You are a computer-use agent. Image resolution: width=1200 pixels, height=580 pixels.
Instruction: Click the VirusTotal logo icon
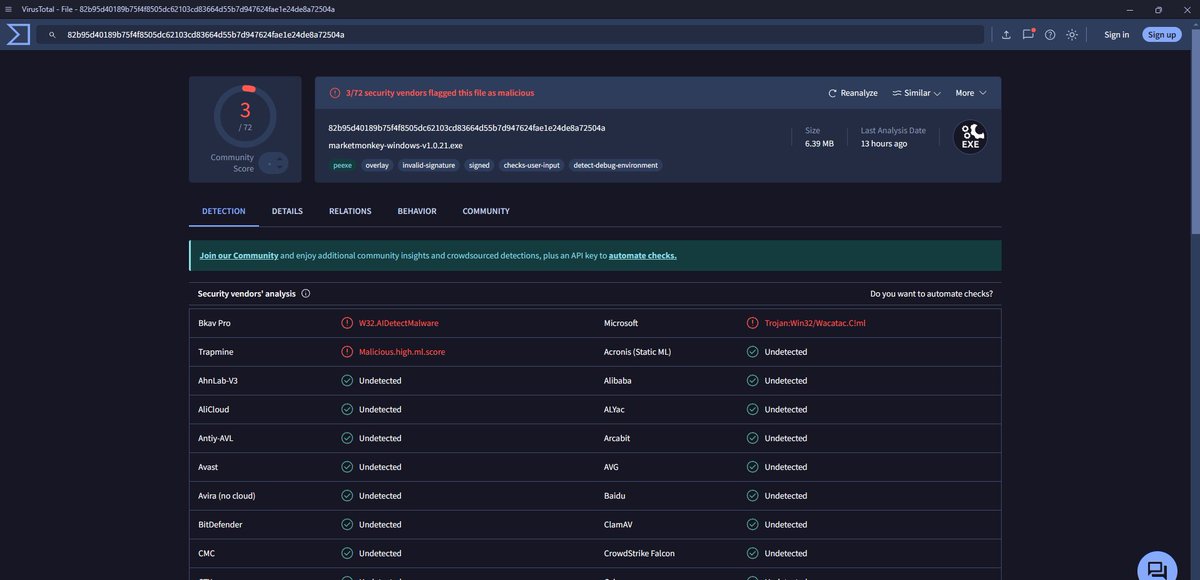pyautogui.click(x=18, y=34)
